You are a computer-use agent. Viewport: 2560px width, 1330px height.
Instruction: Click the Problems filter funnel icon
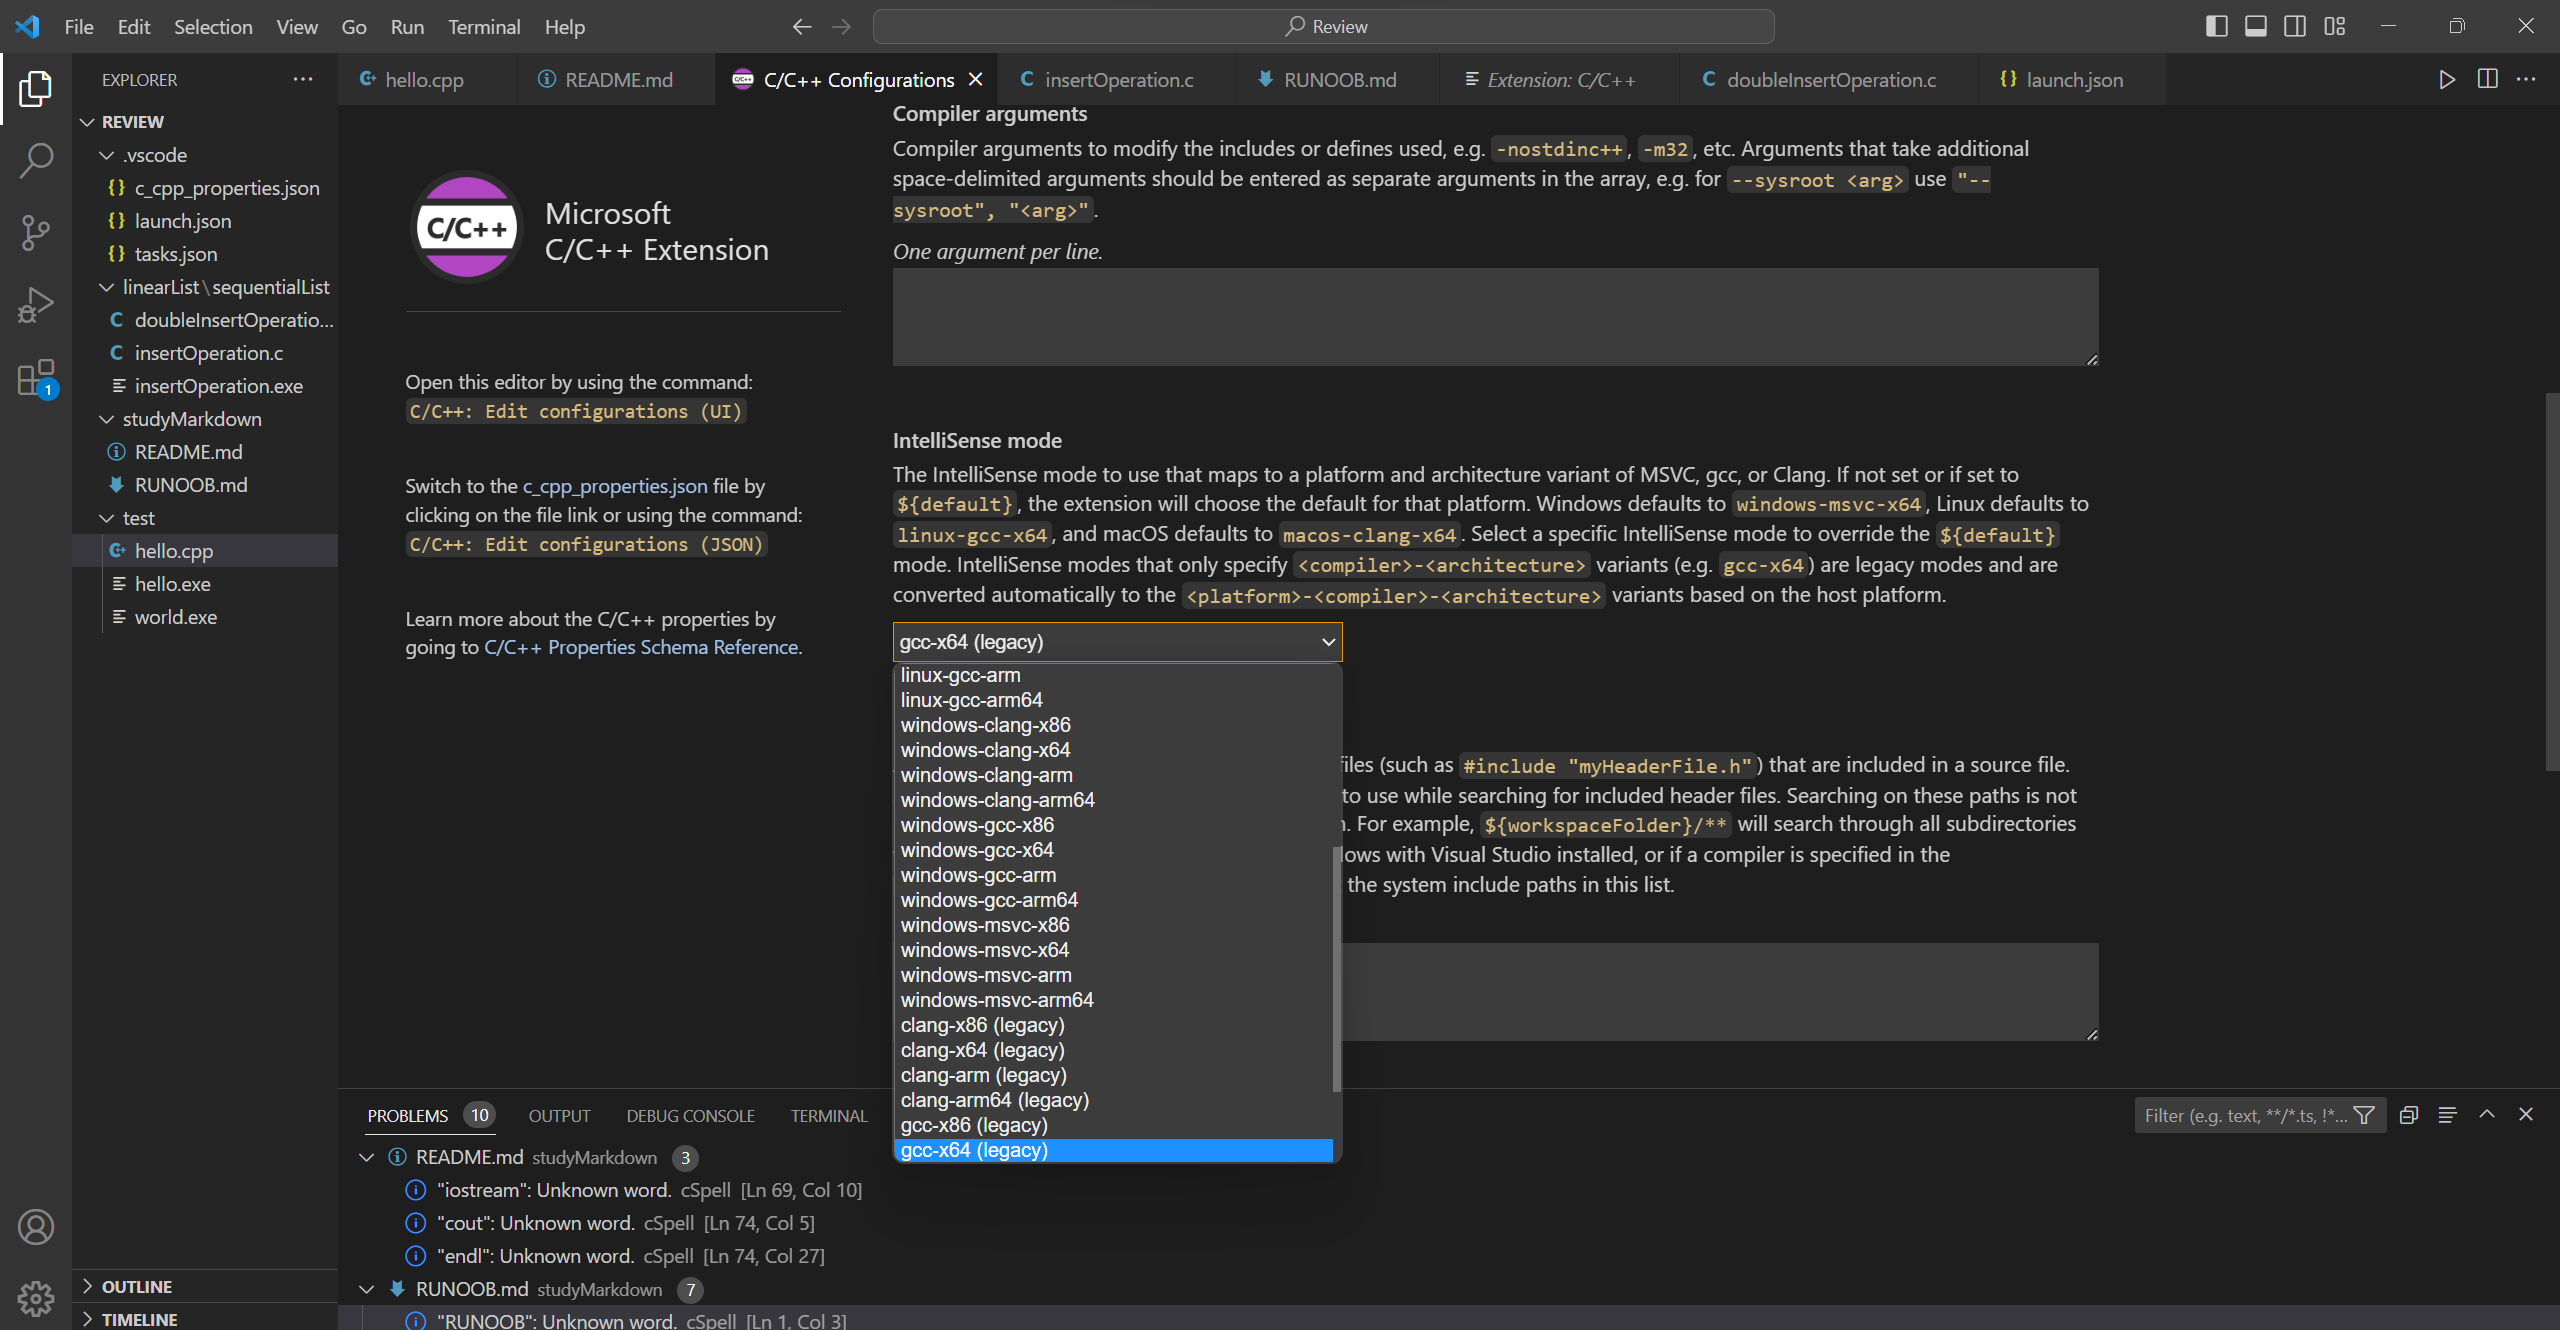[2365, 1115]
